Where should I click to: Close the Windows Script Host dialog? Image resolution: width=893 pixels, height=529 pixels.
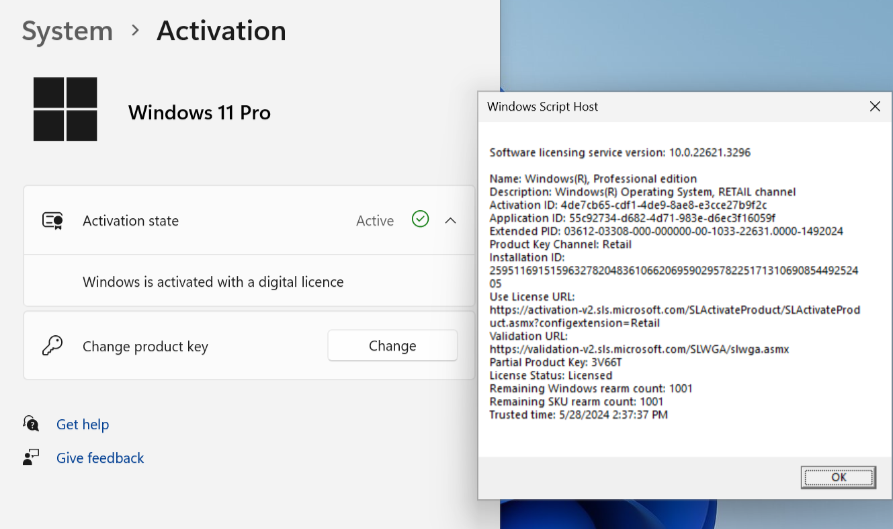point(875,106)
